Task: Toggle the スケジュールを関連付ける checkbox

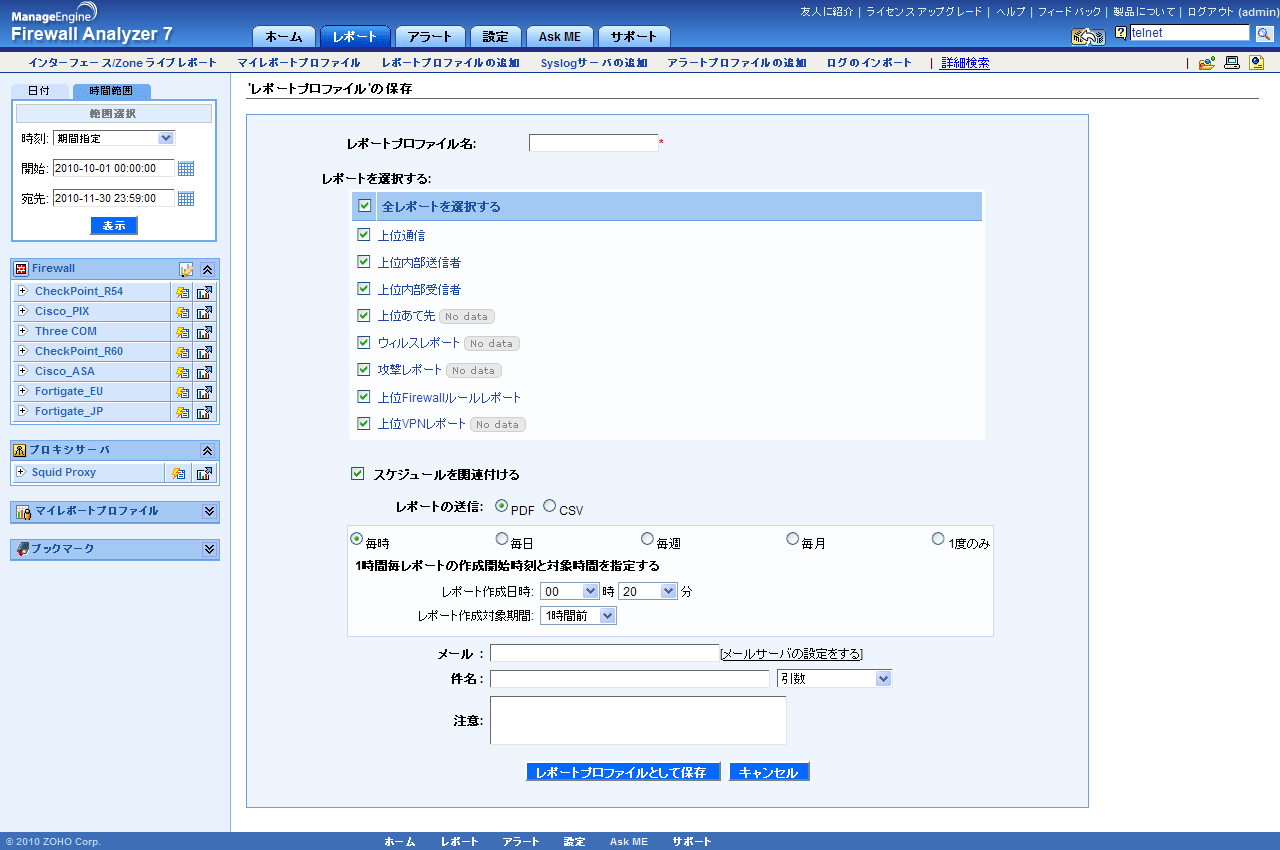Action: click(358, 474)
